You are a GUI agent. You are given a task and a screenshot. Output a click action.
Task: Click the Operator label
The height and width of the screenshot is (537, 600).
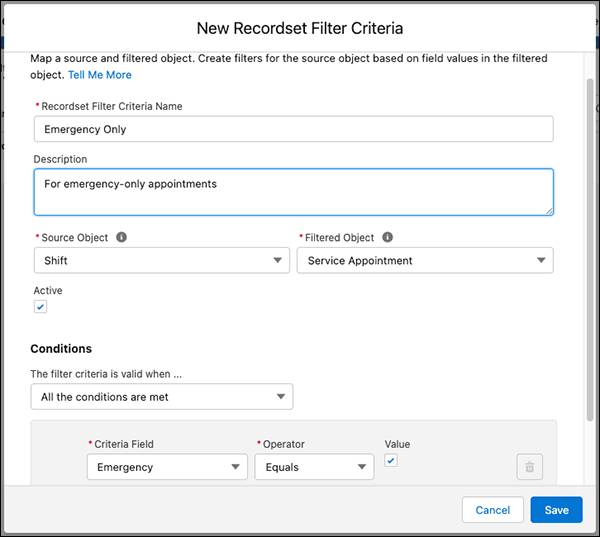[284, 444]
